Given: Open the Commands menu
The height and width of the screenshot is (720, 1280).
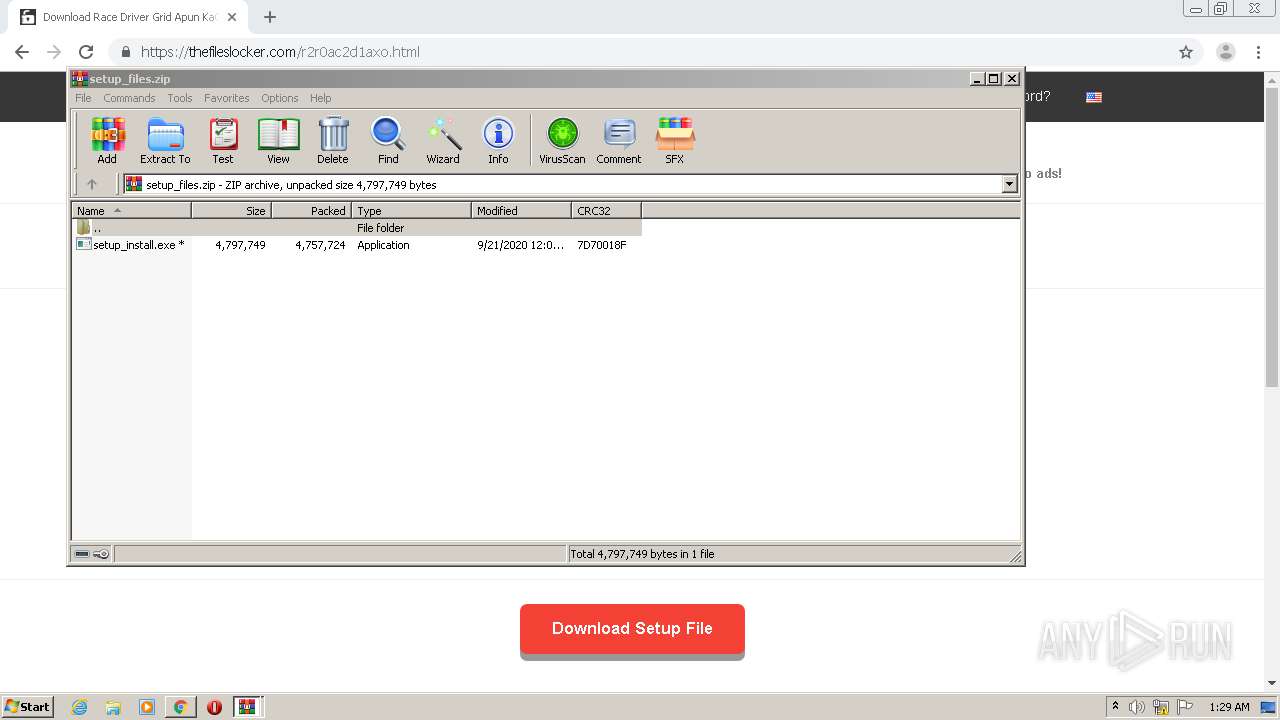Looking at the screenshot, I should 129,98.
